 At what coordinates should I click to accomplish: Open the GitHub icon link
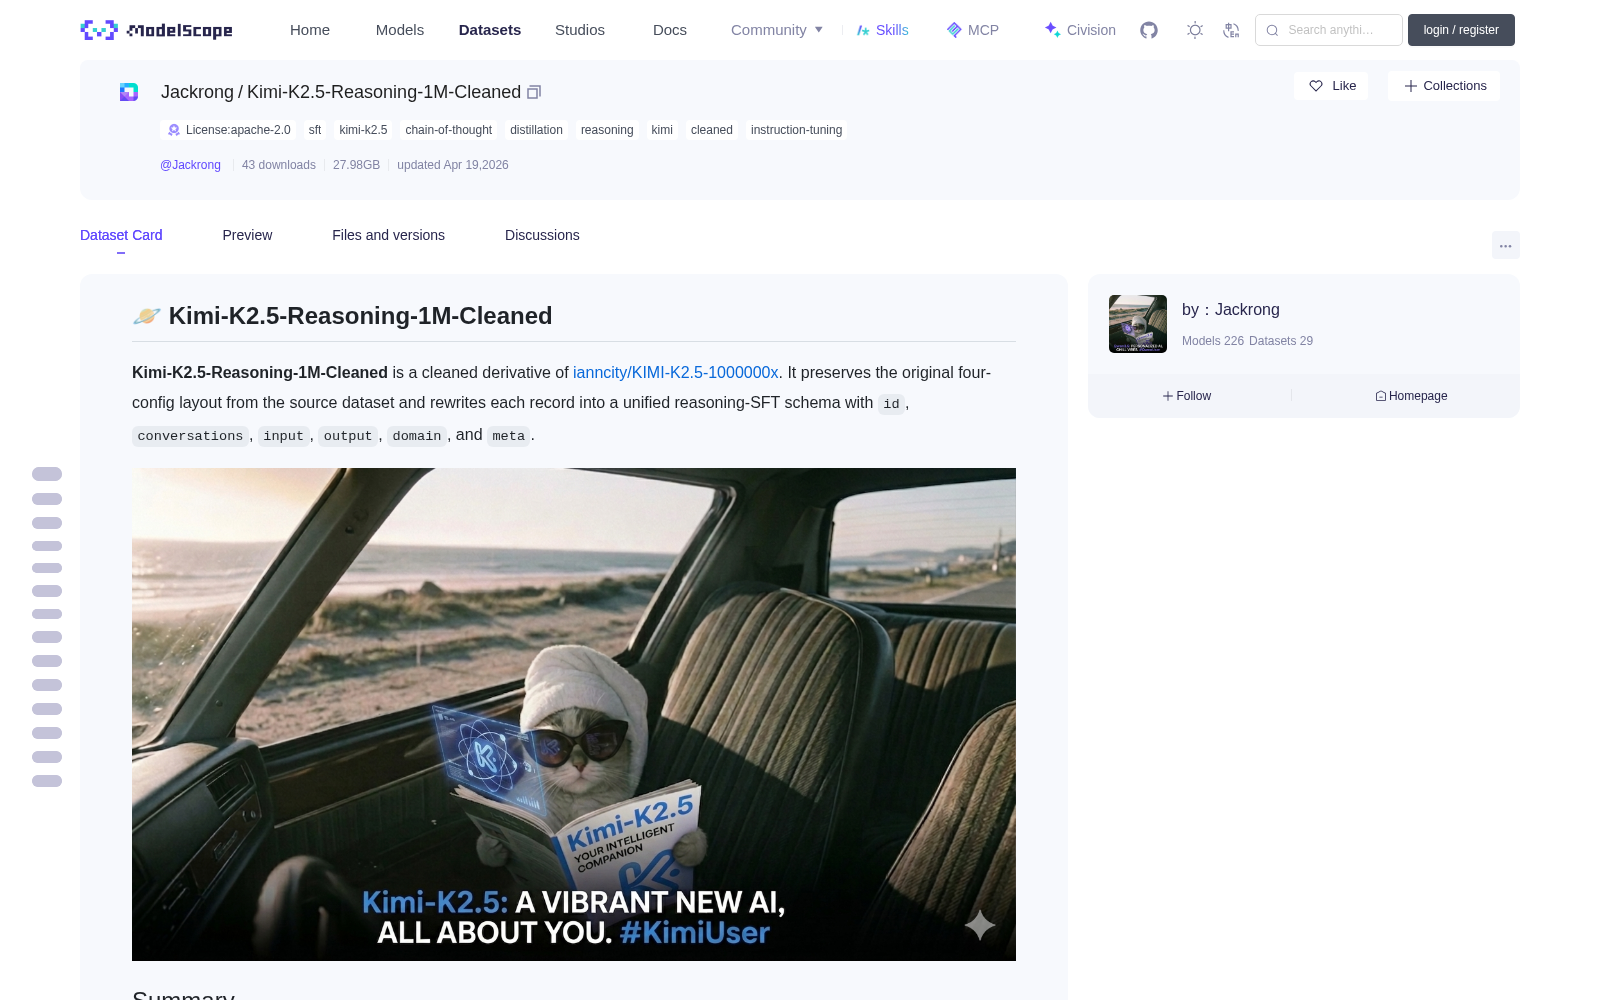1149,30
